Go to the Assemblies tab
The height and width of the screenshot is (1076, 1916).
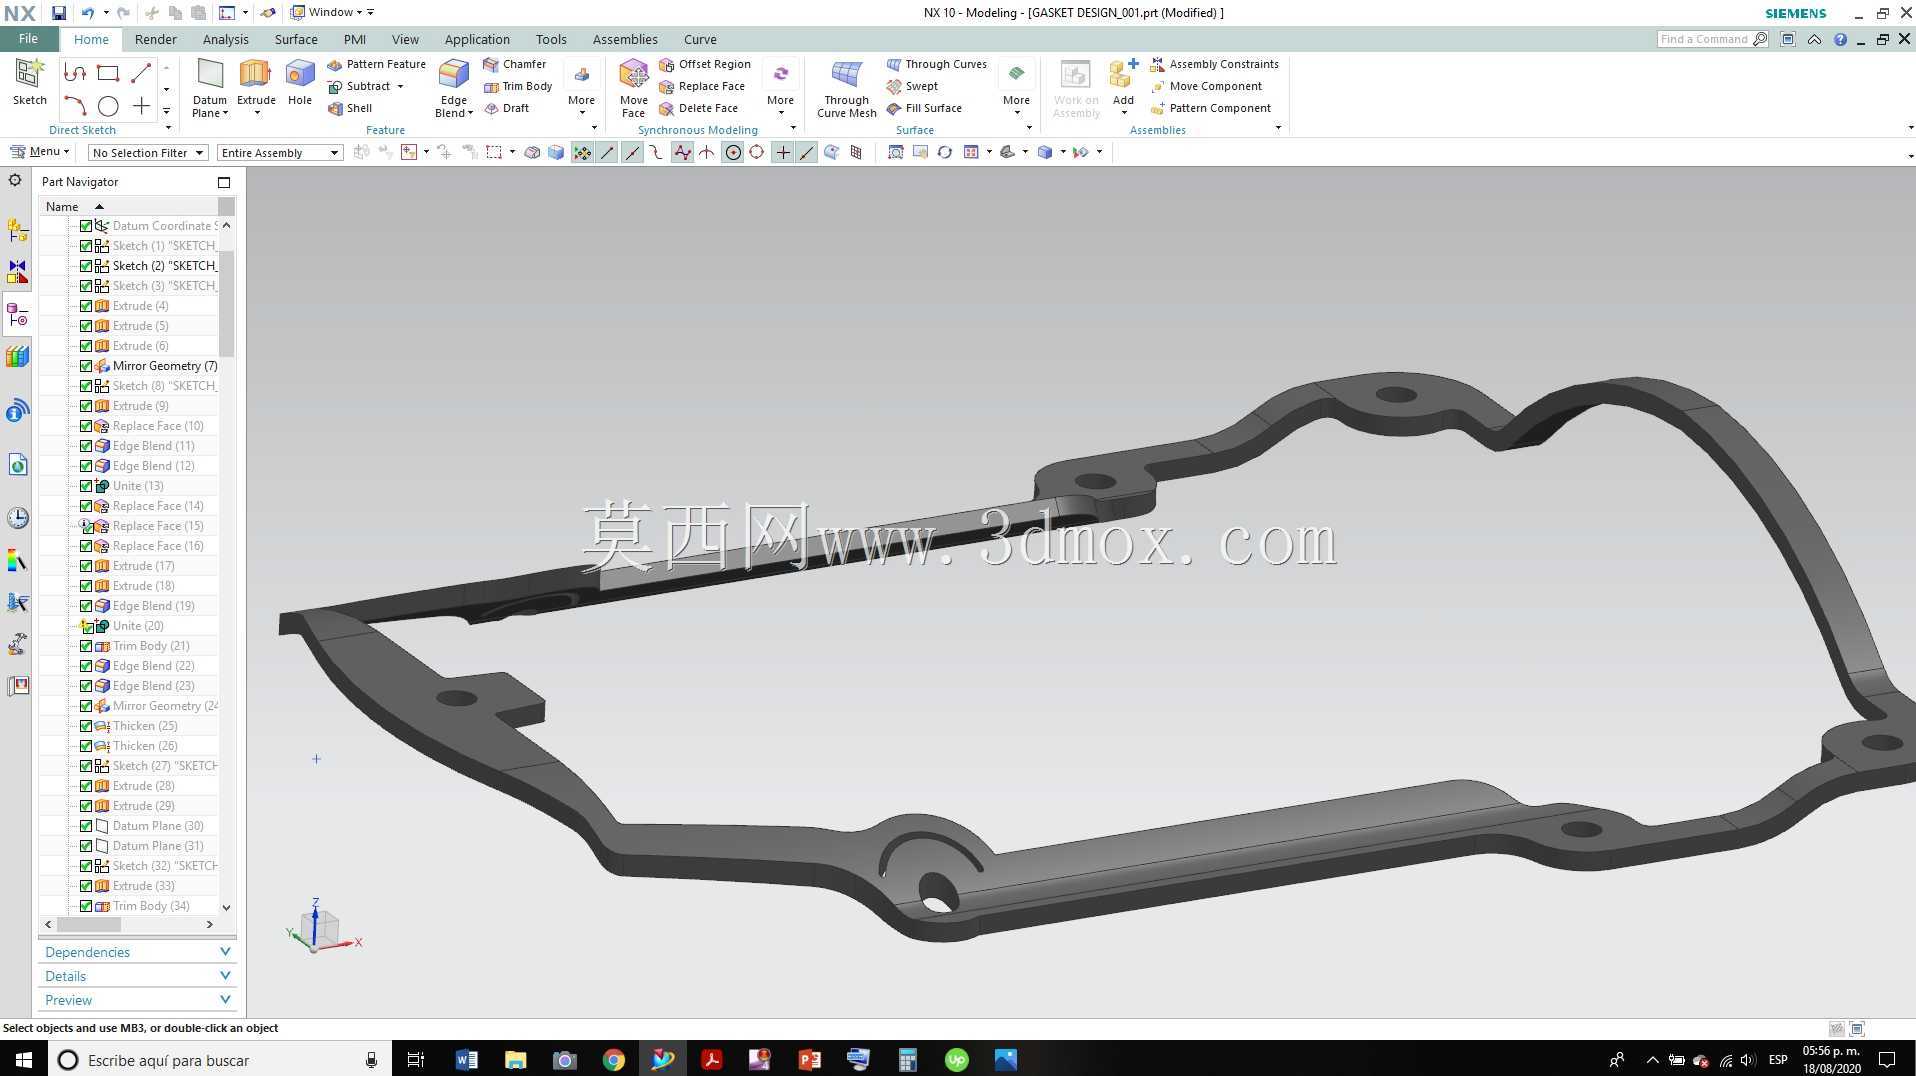[x=624, y=39]
